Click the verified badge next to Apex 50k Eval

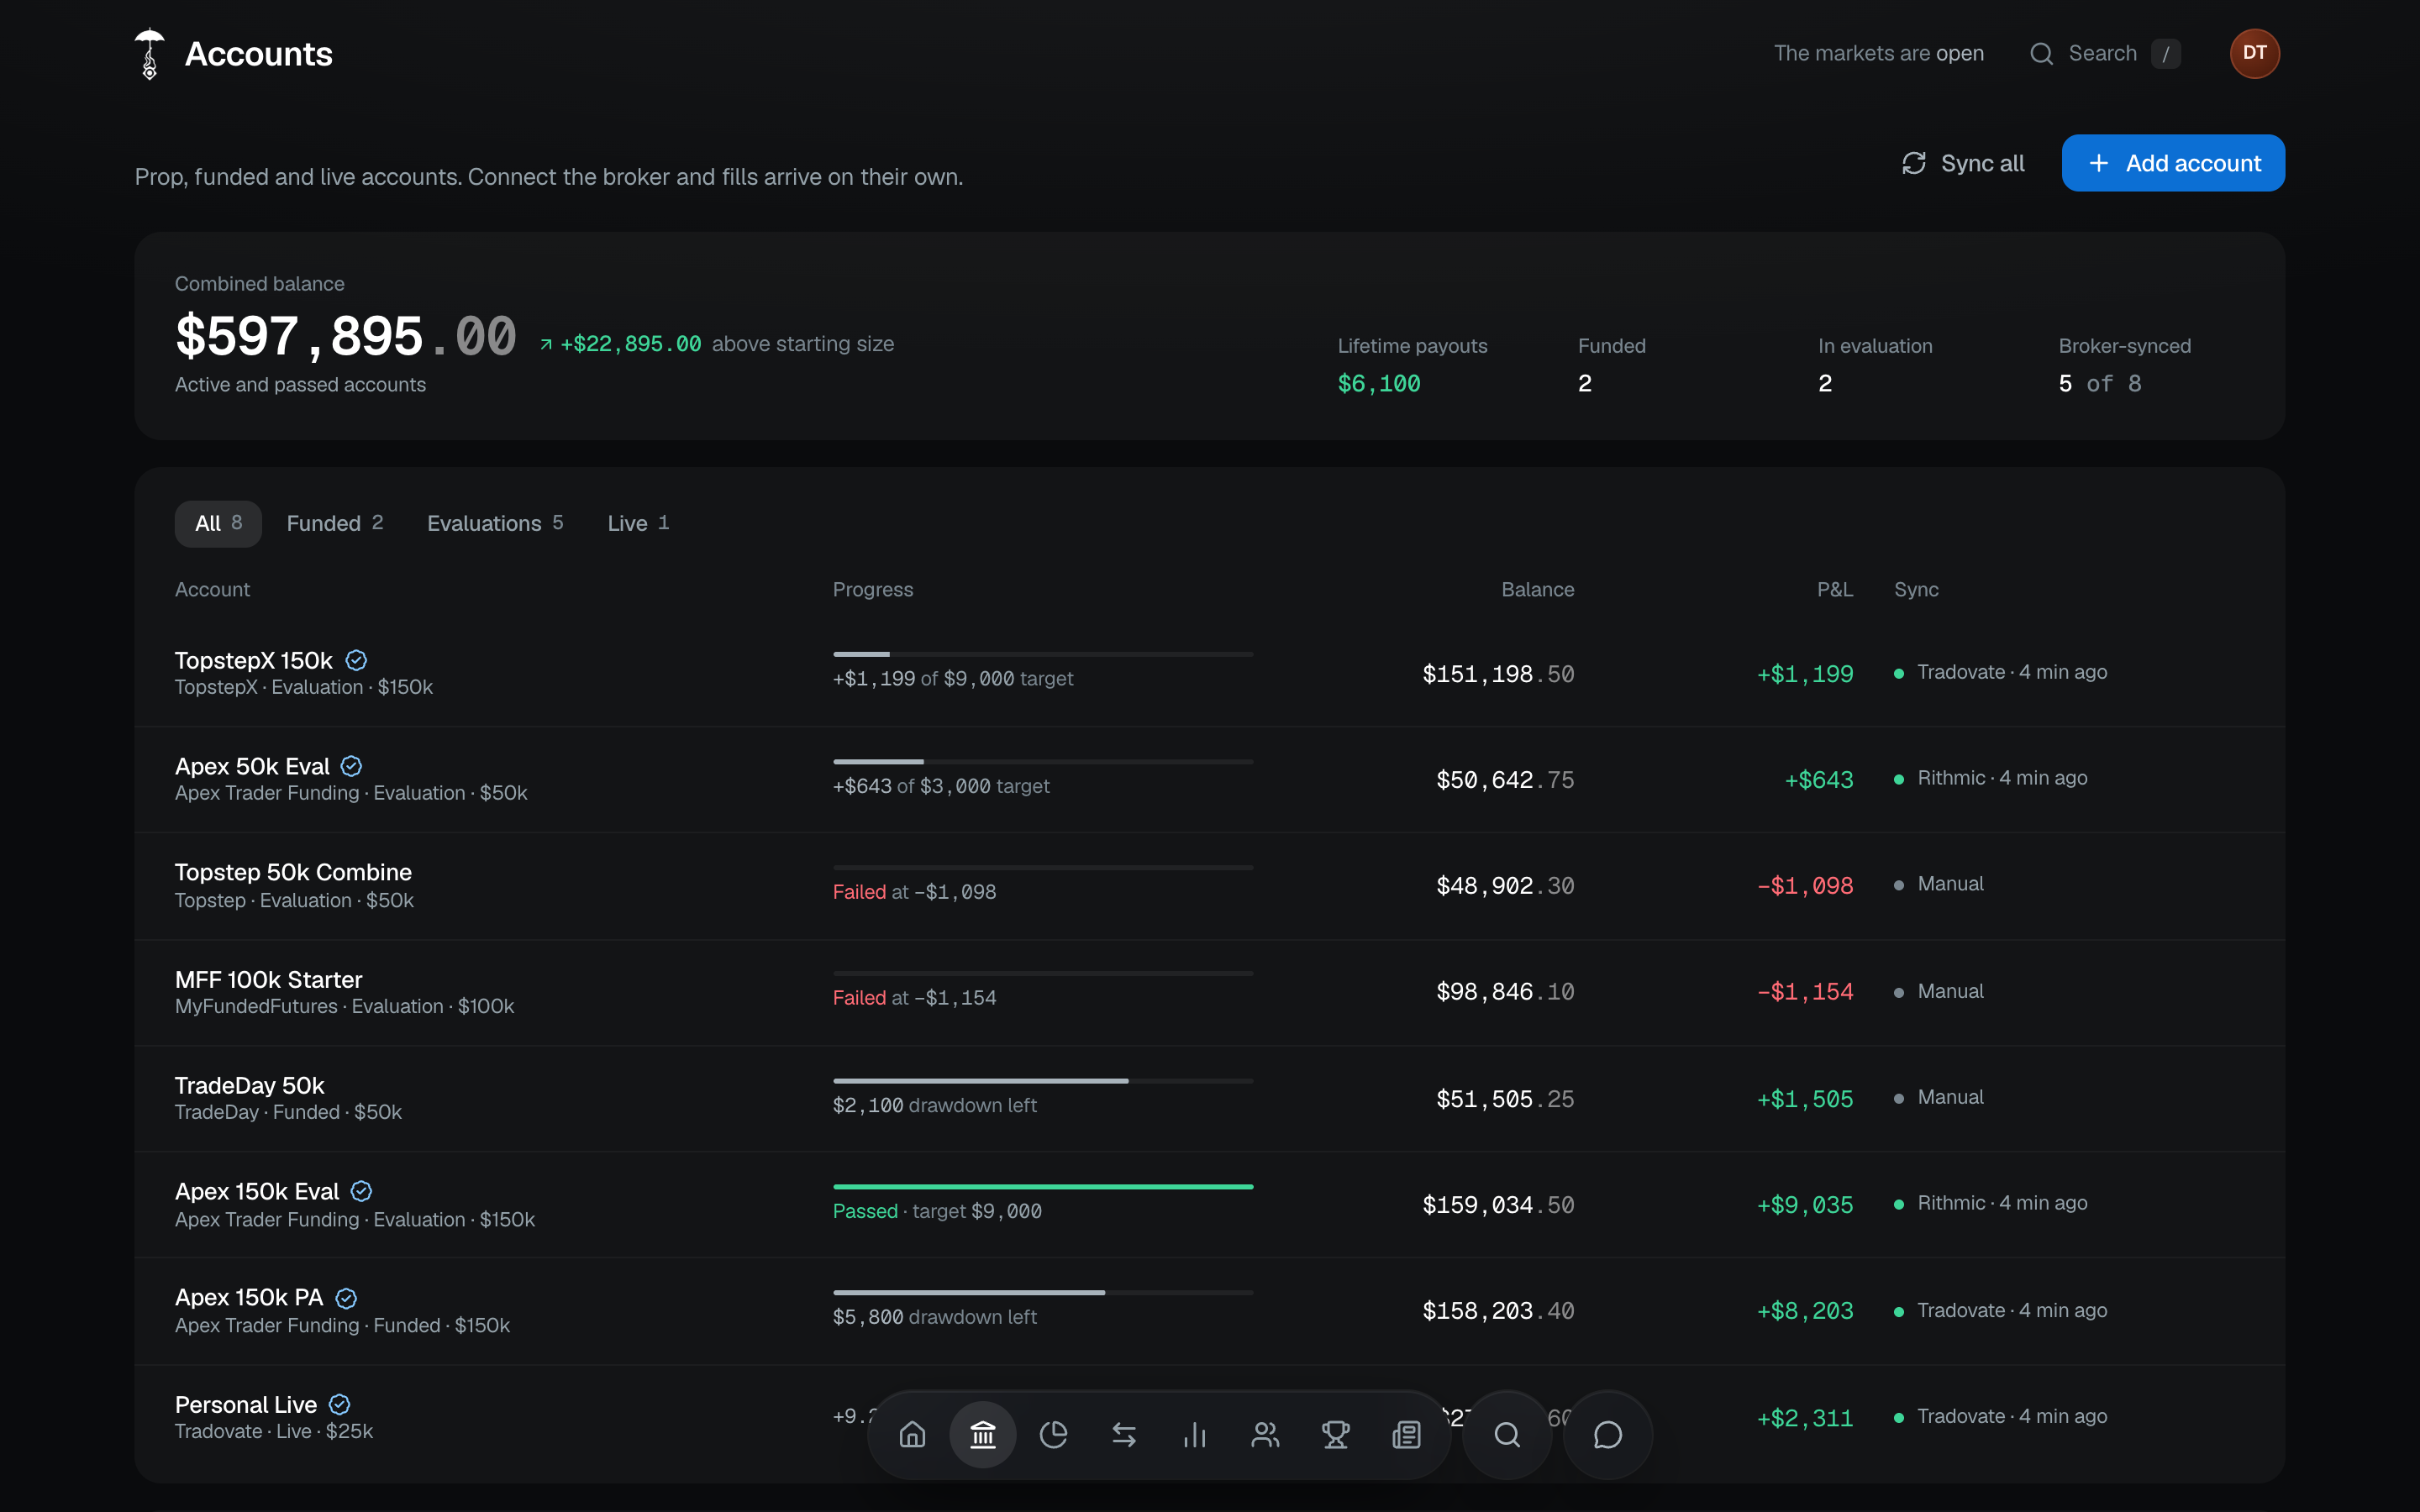coord(351,766)
